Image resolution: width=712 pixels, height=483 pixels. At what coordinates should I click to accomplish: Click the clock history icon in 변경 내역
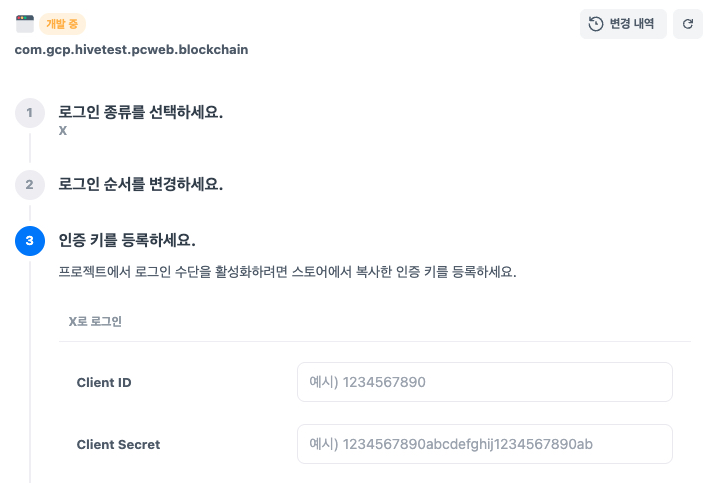tap(596, 24)
